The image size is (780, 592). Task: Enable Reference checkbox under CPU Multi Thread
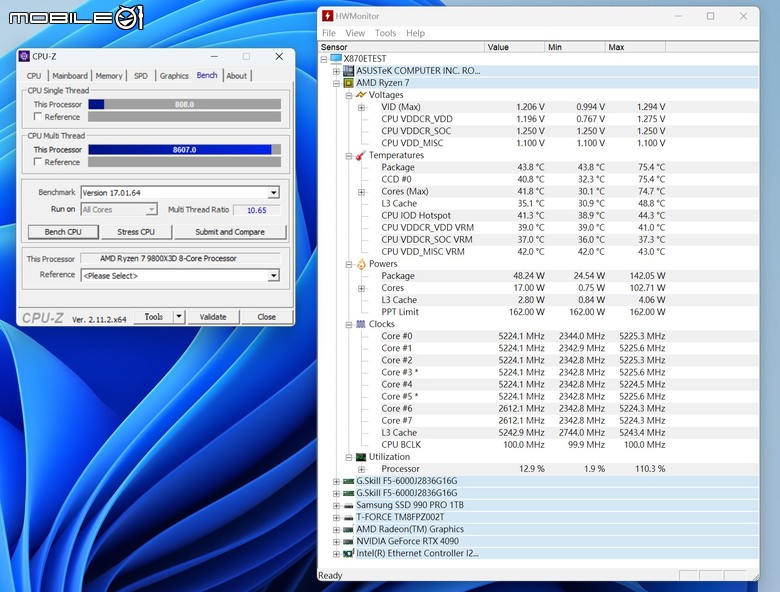coord(37,162)
